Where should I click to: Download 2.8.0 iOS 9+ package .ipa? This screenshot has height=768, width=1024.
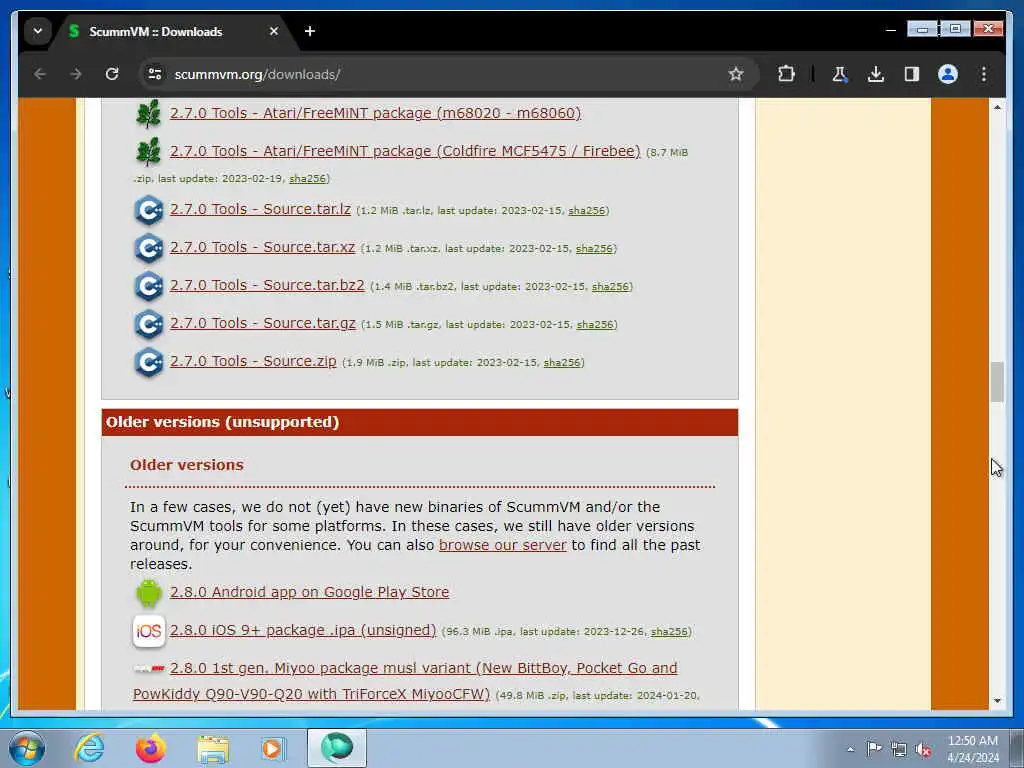[x=303, y=630]
